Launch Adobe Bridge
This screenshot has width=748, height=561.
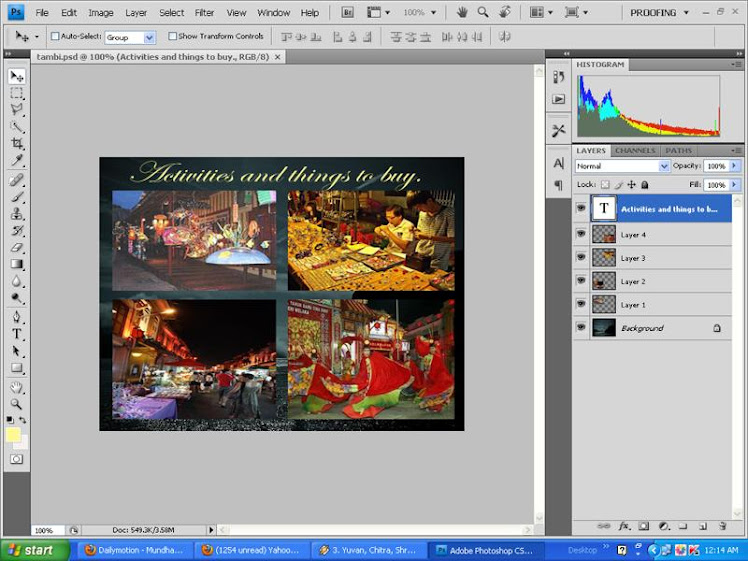click(x=348, y=12)
